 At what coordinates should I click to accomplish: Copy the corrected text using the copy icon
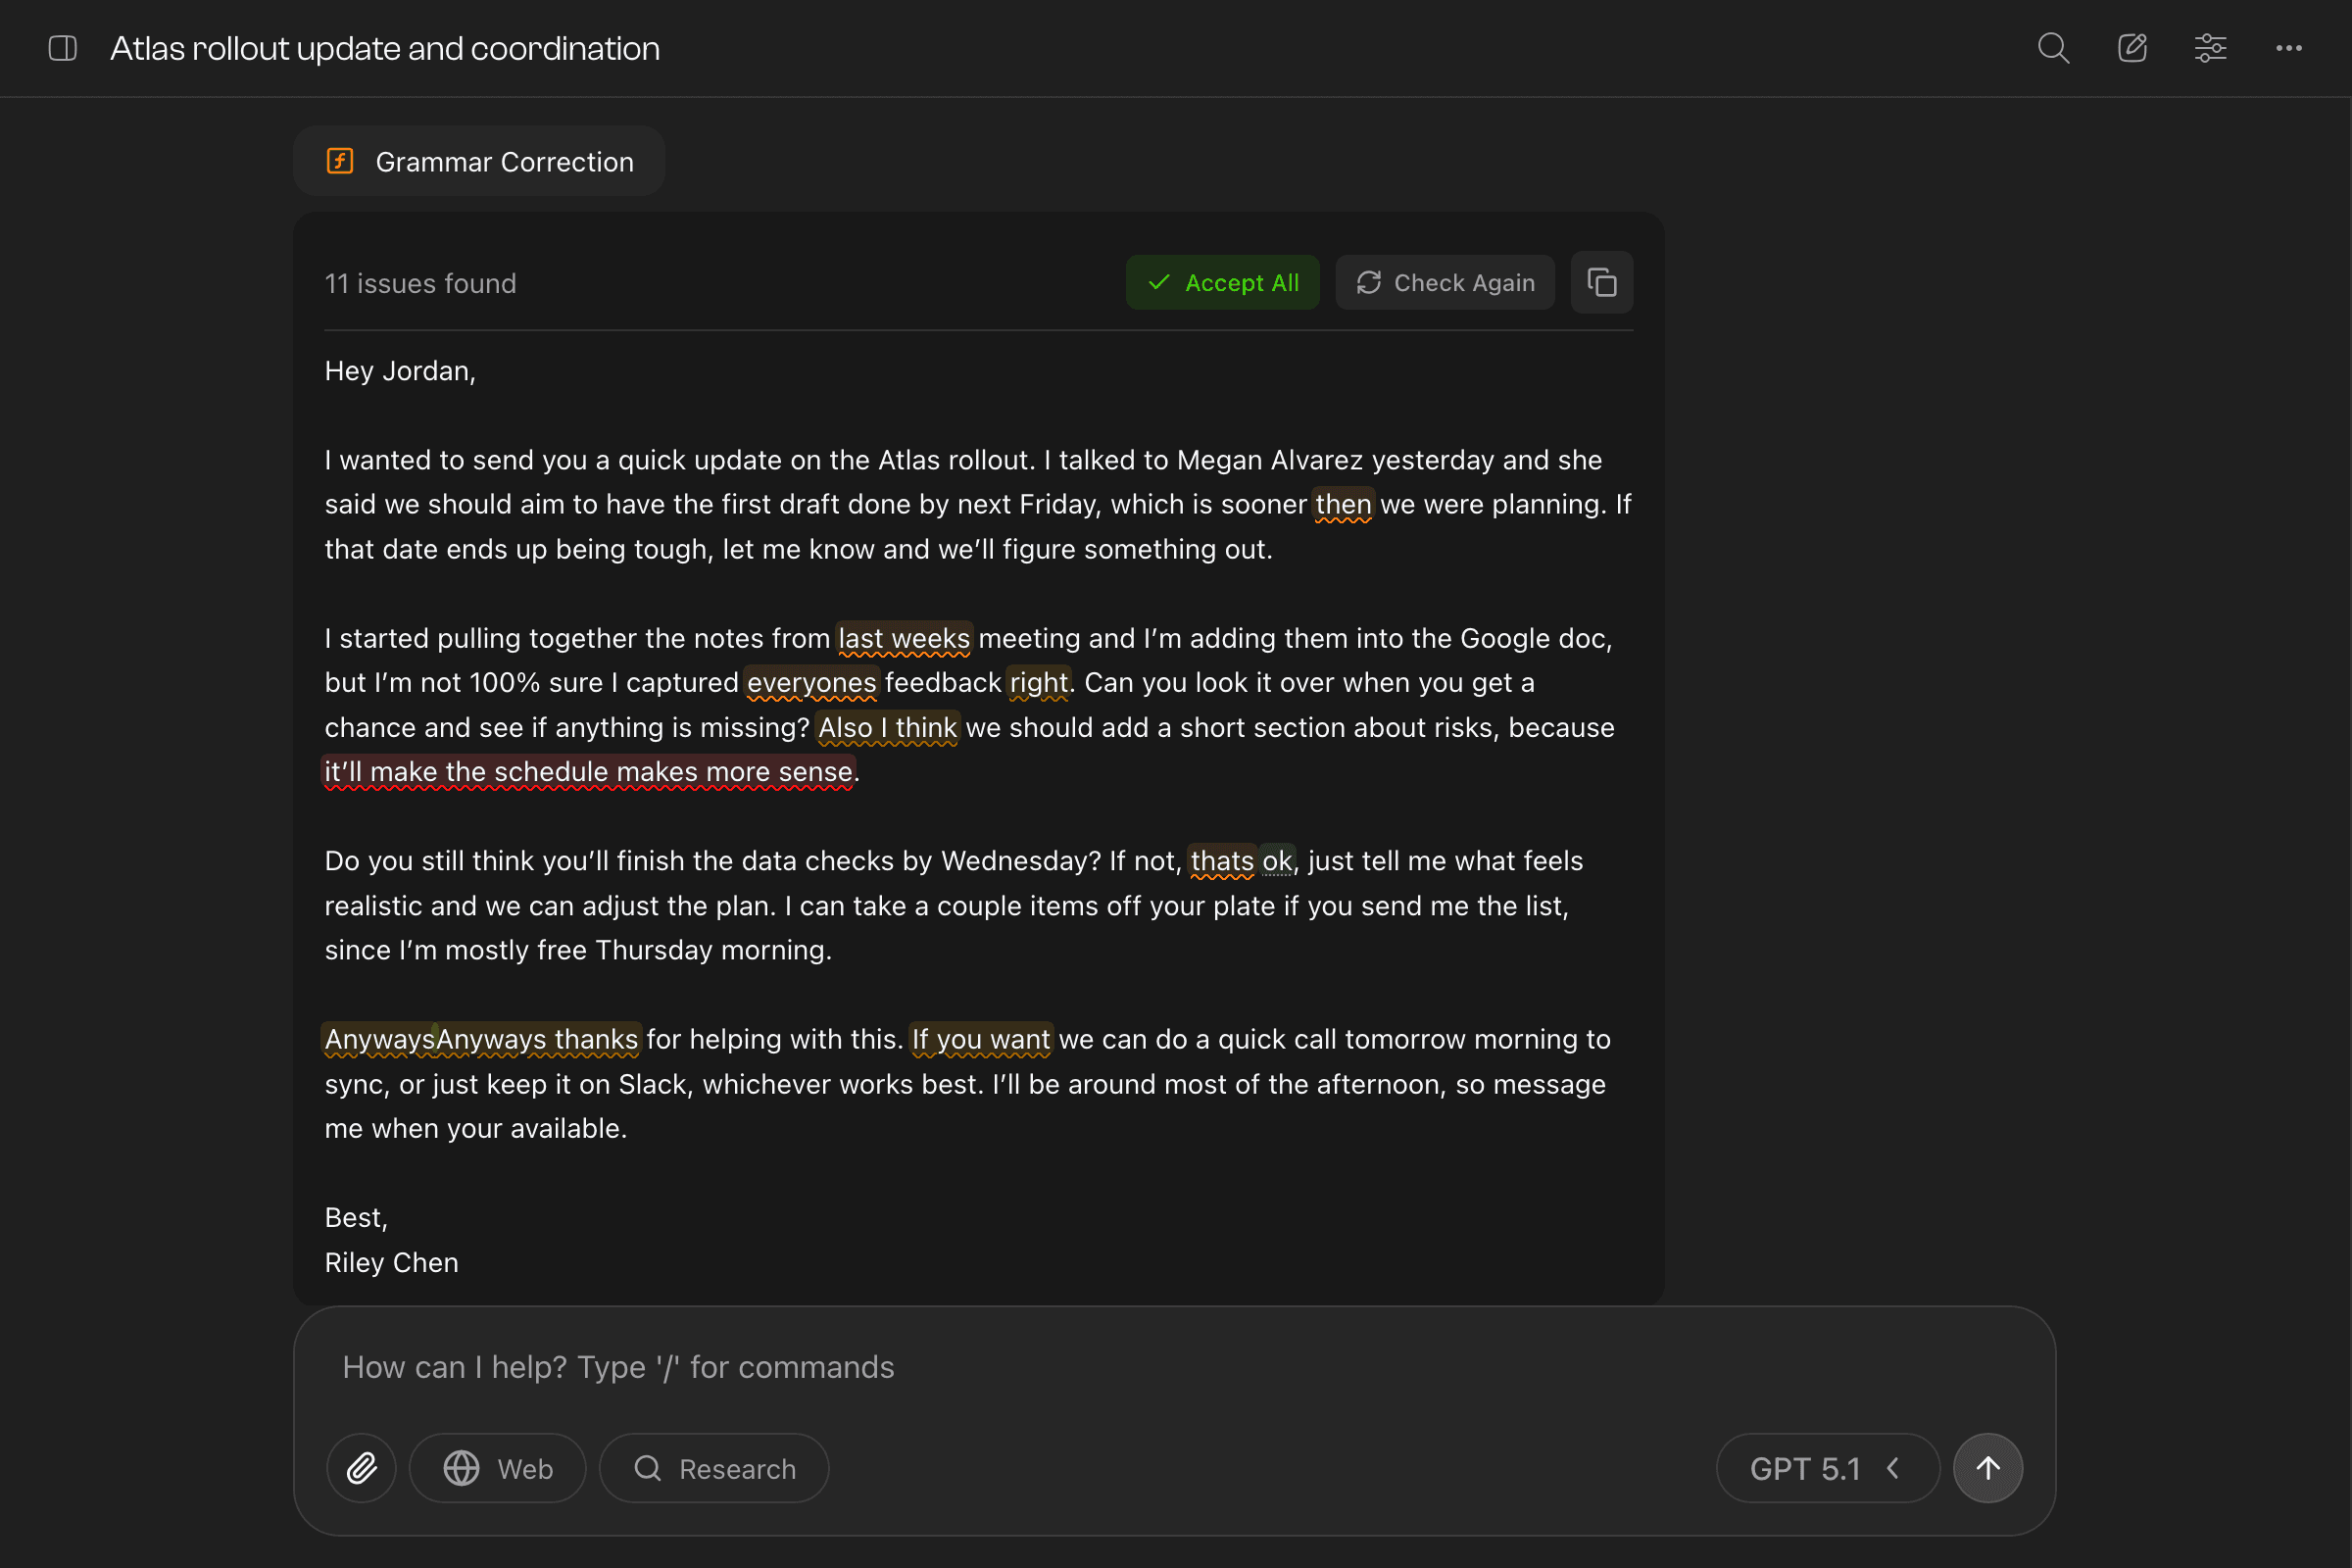(1602, 282)
